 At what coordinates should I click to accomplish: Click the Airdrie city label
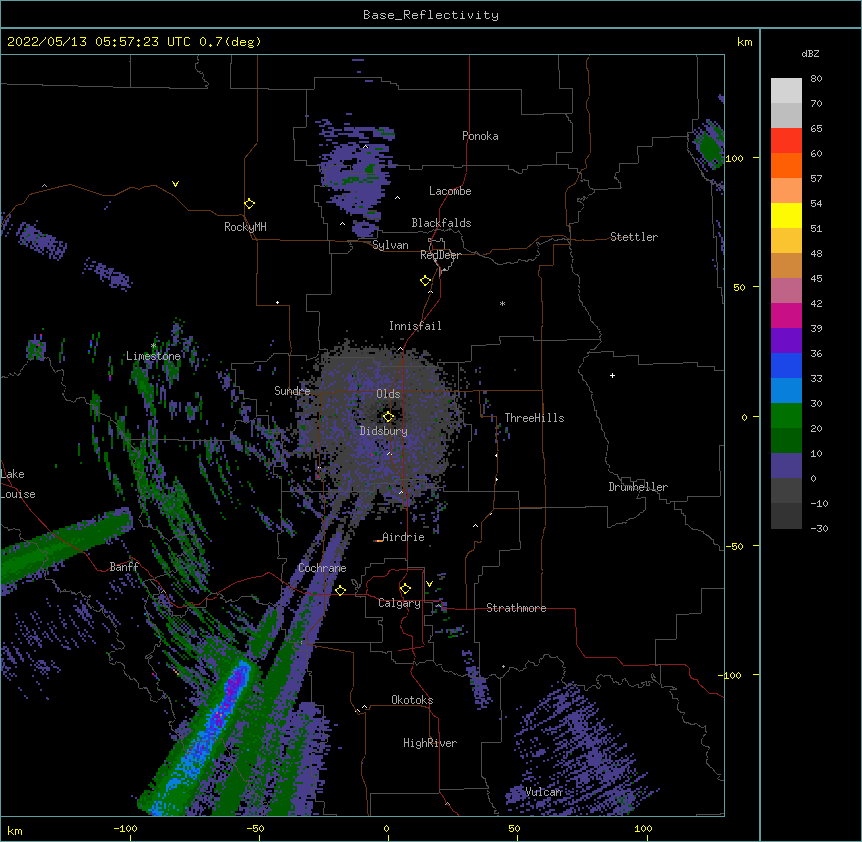click(x=403, y=537)
